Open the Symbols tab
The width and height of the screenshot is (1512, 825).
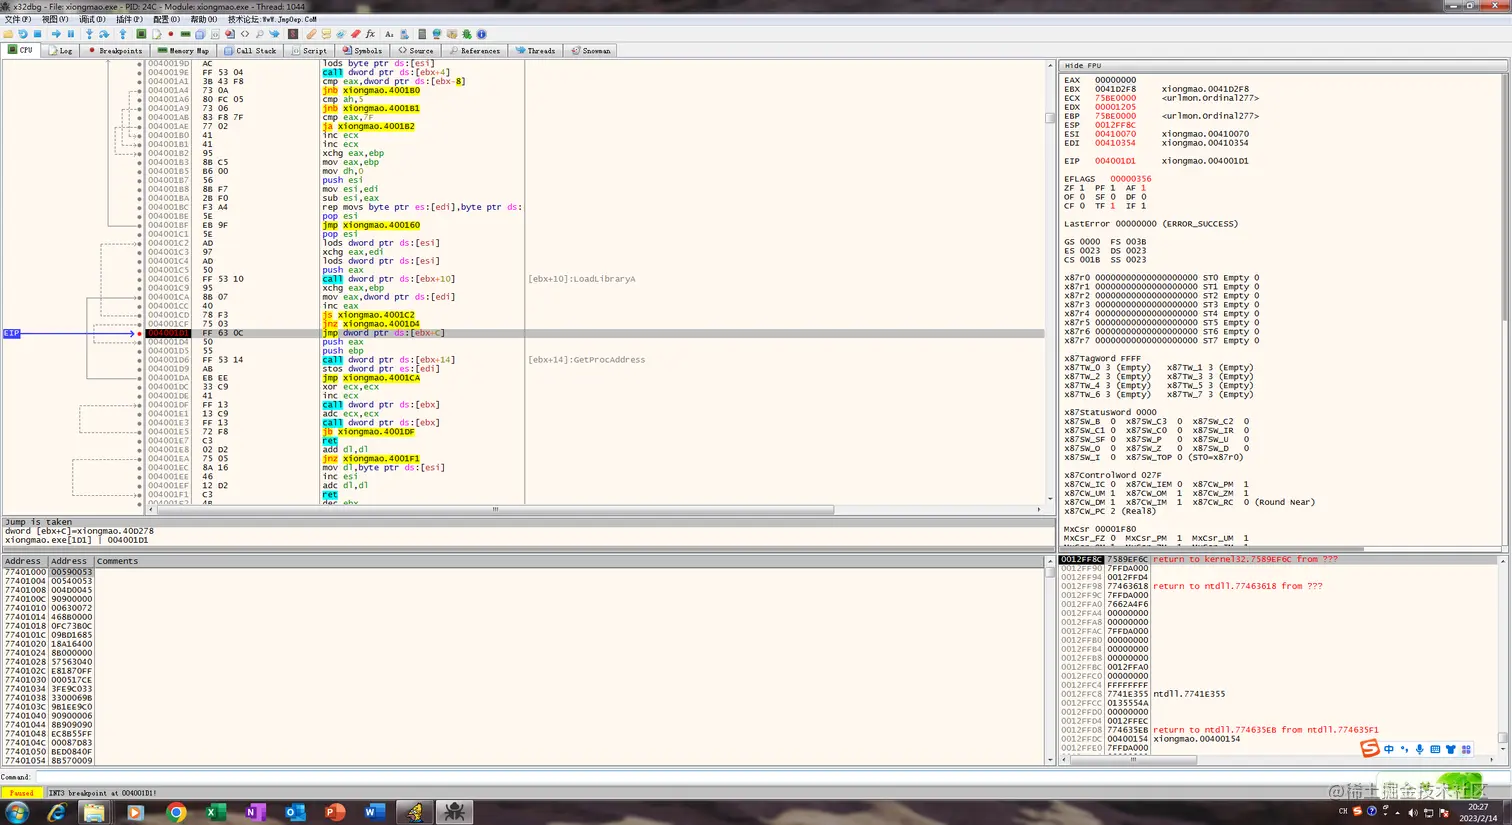[362, 50]
